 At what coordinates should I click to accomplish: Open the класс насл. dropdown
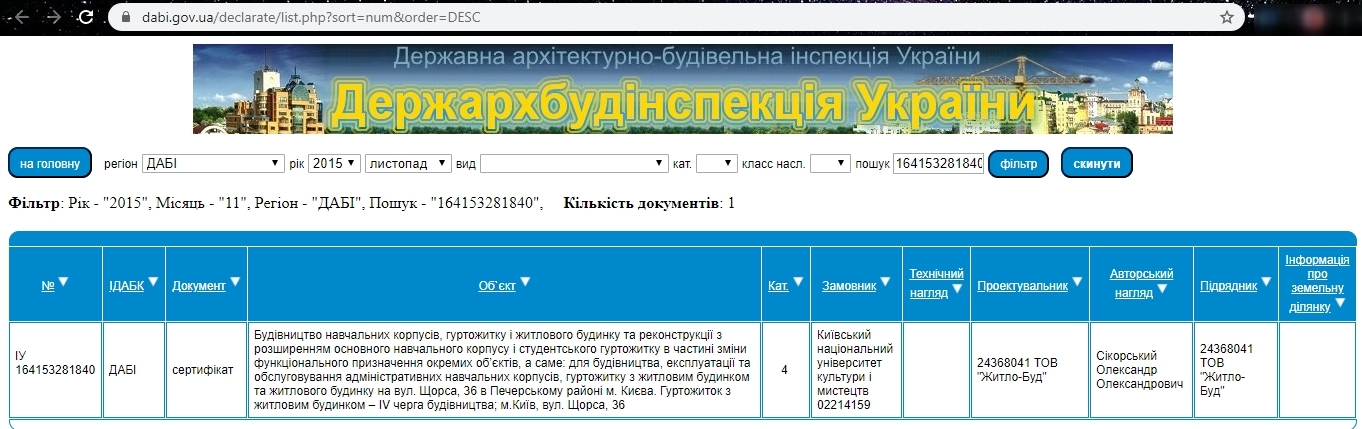click(x=830, y=163)
